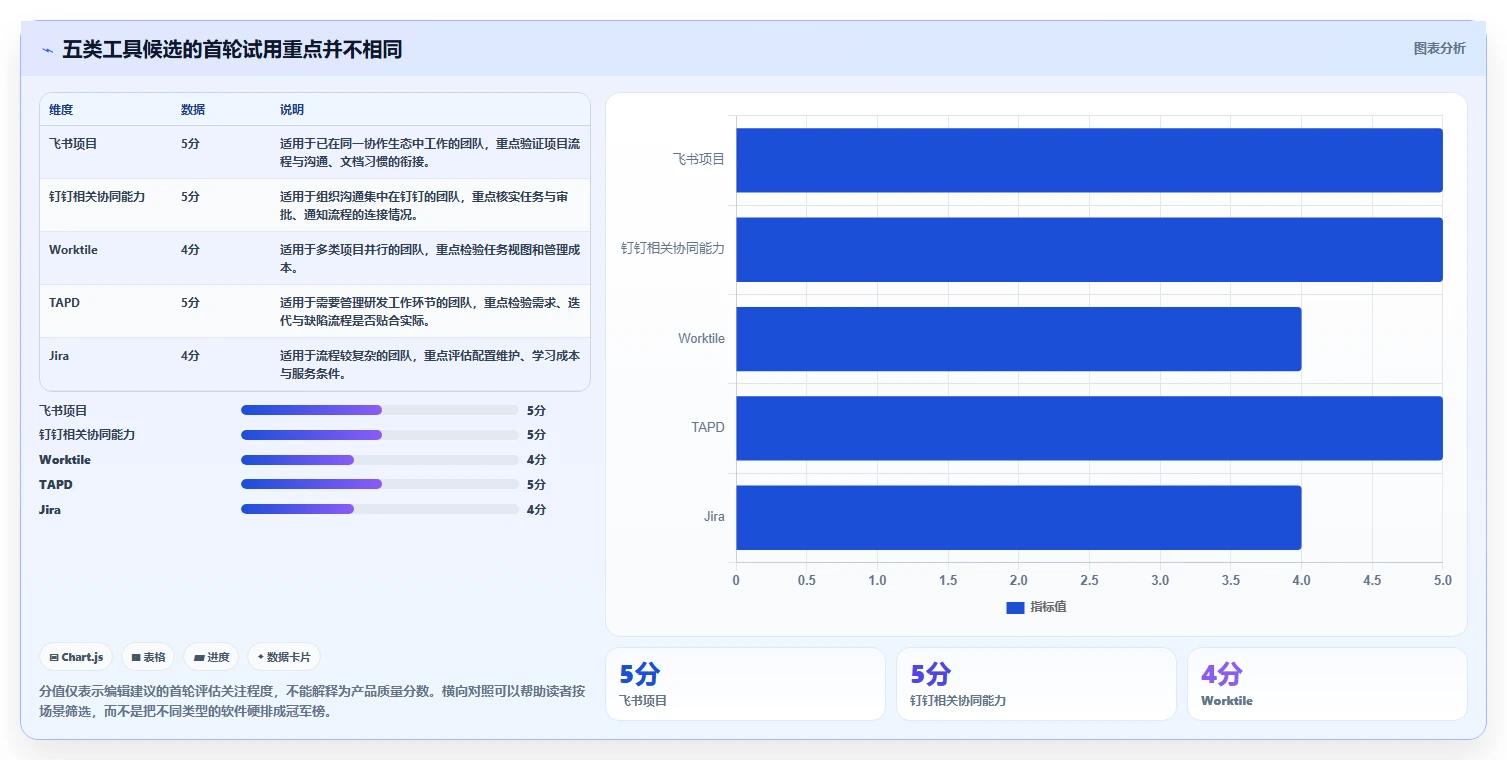Click description starting 适用于需要管理研发工作环节
This screenshot has height=760, width=1507.
[430, 312]
